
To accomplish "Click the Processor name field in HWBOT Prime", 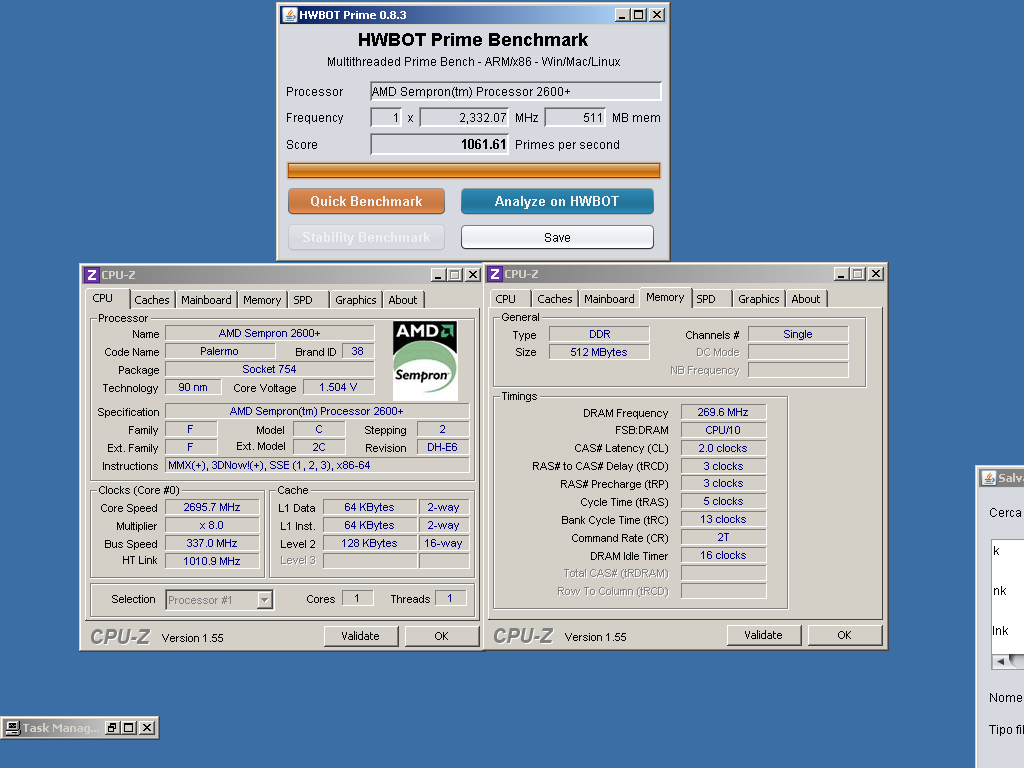I will (515, 91).
